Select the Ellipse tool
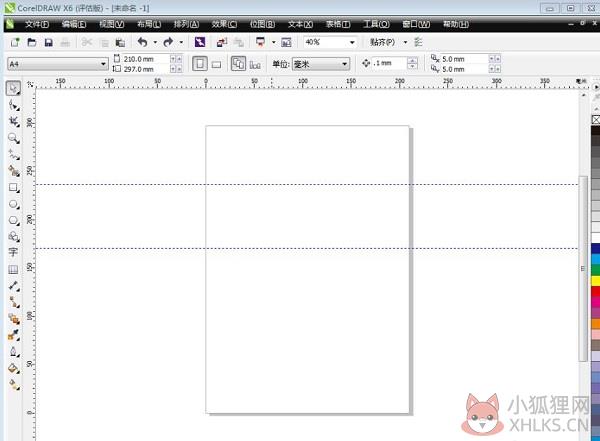600x441 pixels. 14,204
